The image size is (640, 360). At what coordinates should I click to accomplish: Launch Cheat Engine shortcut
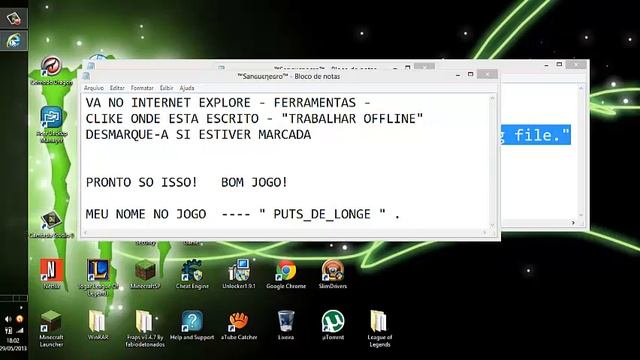pyautogui.click(x=192, y=274)
